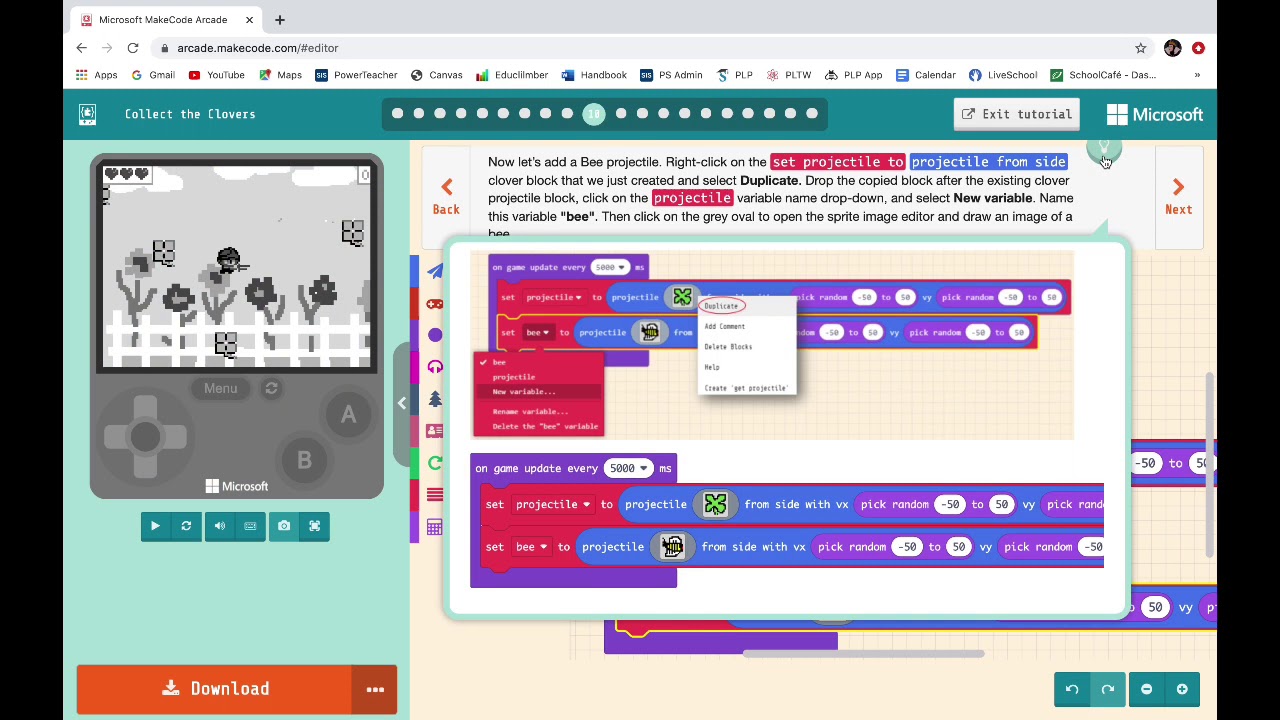1280x720 pixels.
Task: Open the Music category with headphones icon
Action: click(x=434, y=367)
